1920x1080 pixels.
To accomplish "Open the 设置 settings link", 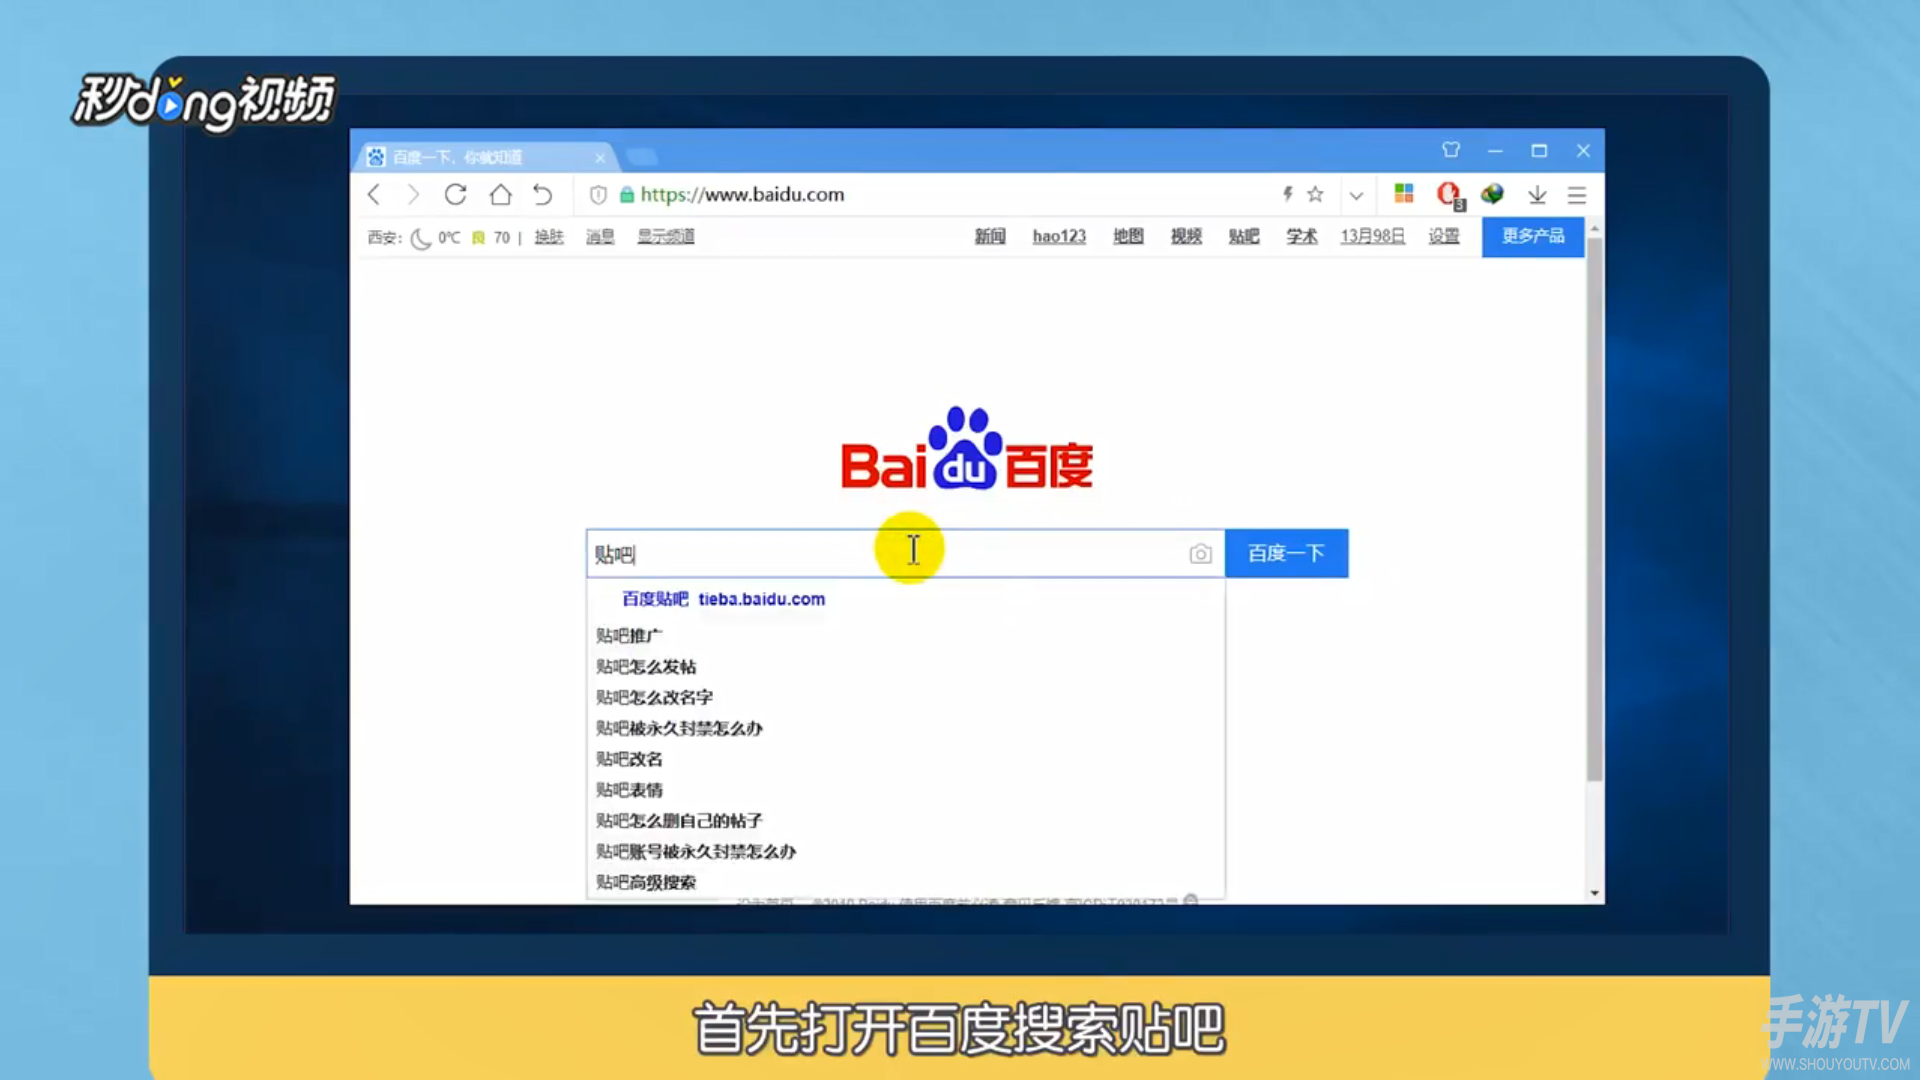I will [x=1444, y=236].
